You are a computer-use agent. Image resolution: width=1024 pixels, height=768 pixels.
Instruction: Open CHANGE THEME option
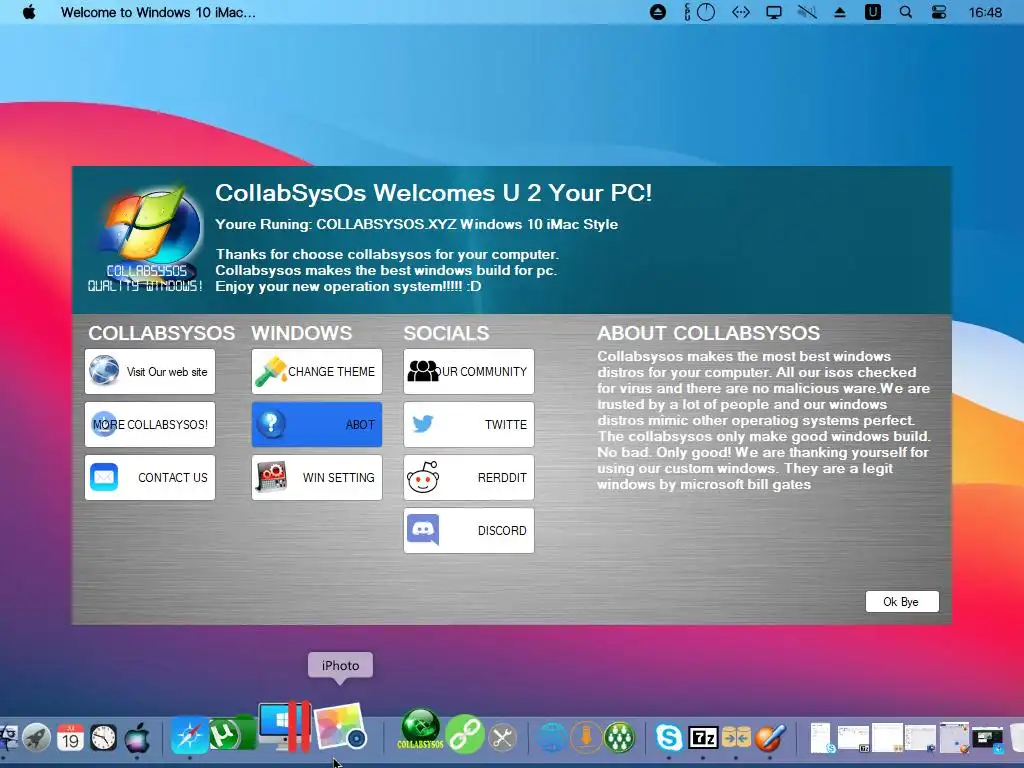pyautogui.click(x=317, y=372)
